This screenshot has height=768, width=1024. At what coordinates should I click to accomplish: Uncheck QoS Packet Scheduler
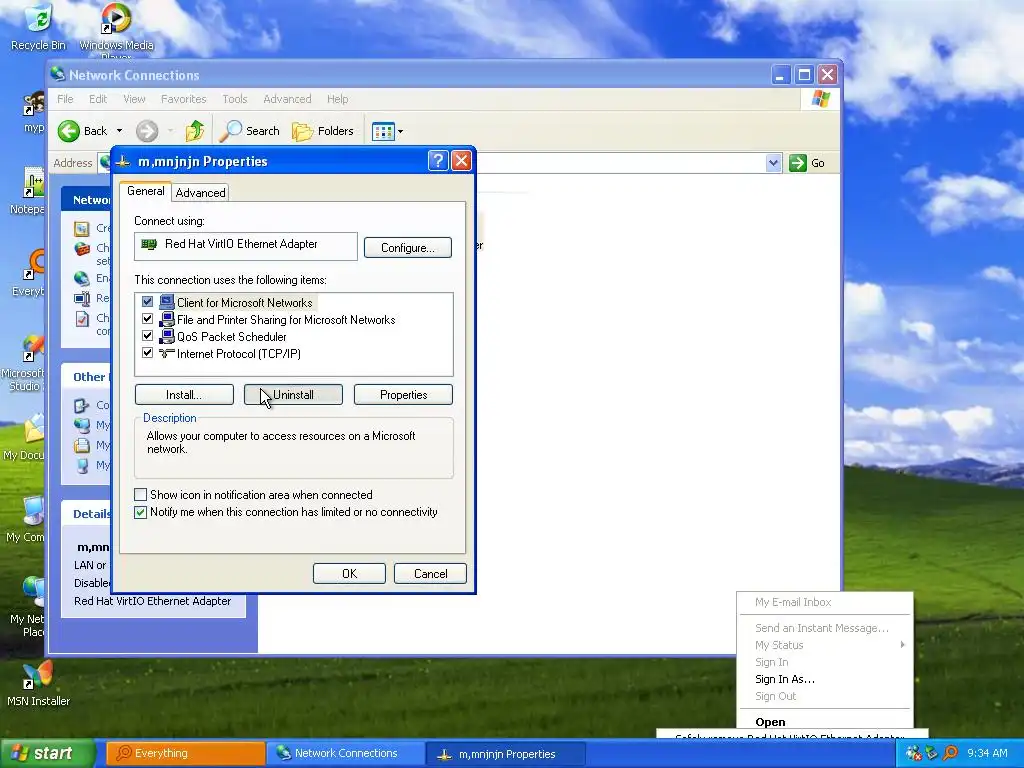coord(147,336)
